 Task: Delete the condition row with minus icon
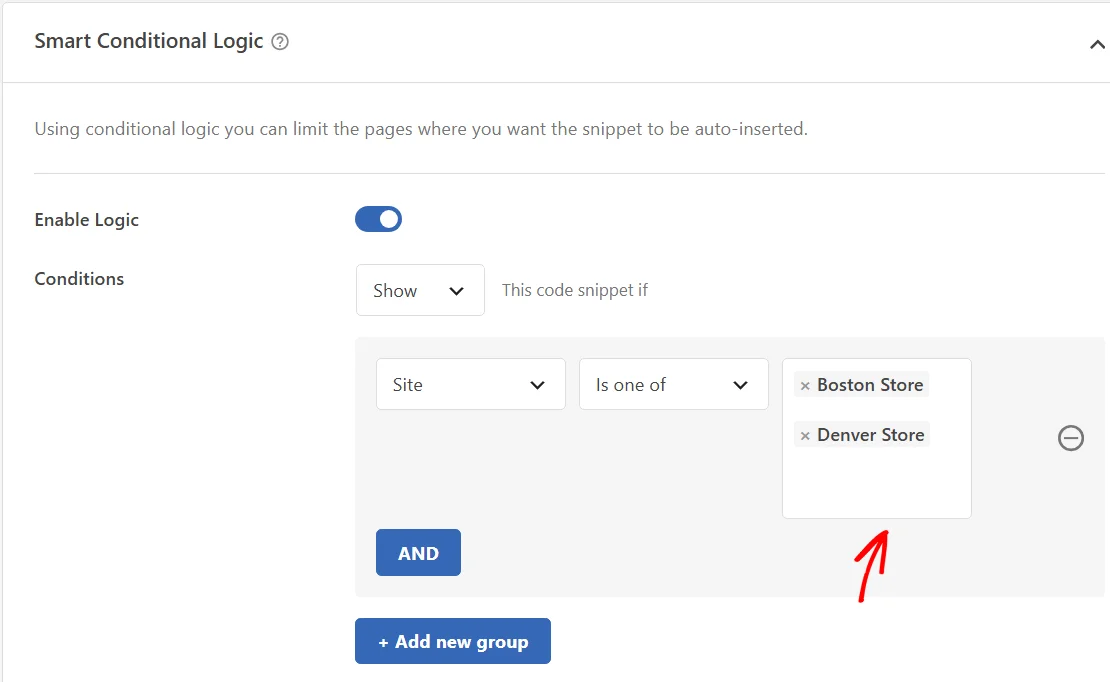(1070, 438)
